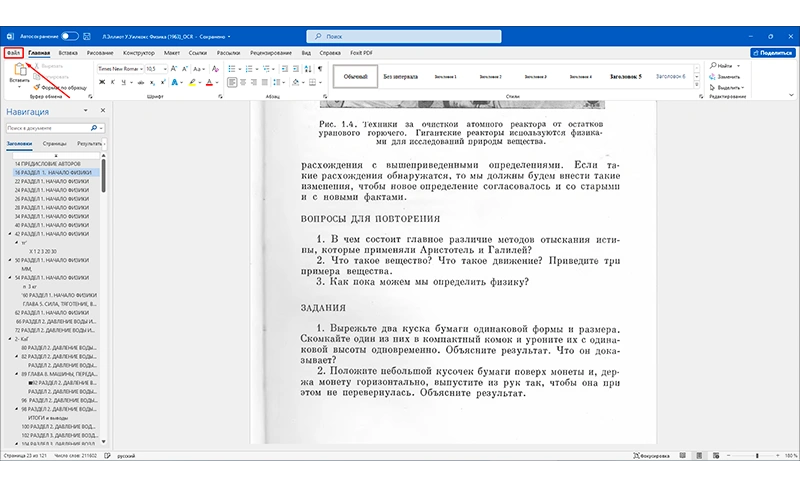Toggle superscript formatting
This screenshot has height=487, width=800.
(x=163, y=82)
